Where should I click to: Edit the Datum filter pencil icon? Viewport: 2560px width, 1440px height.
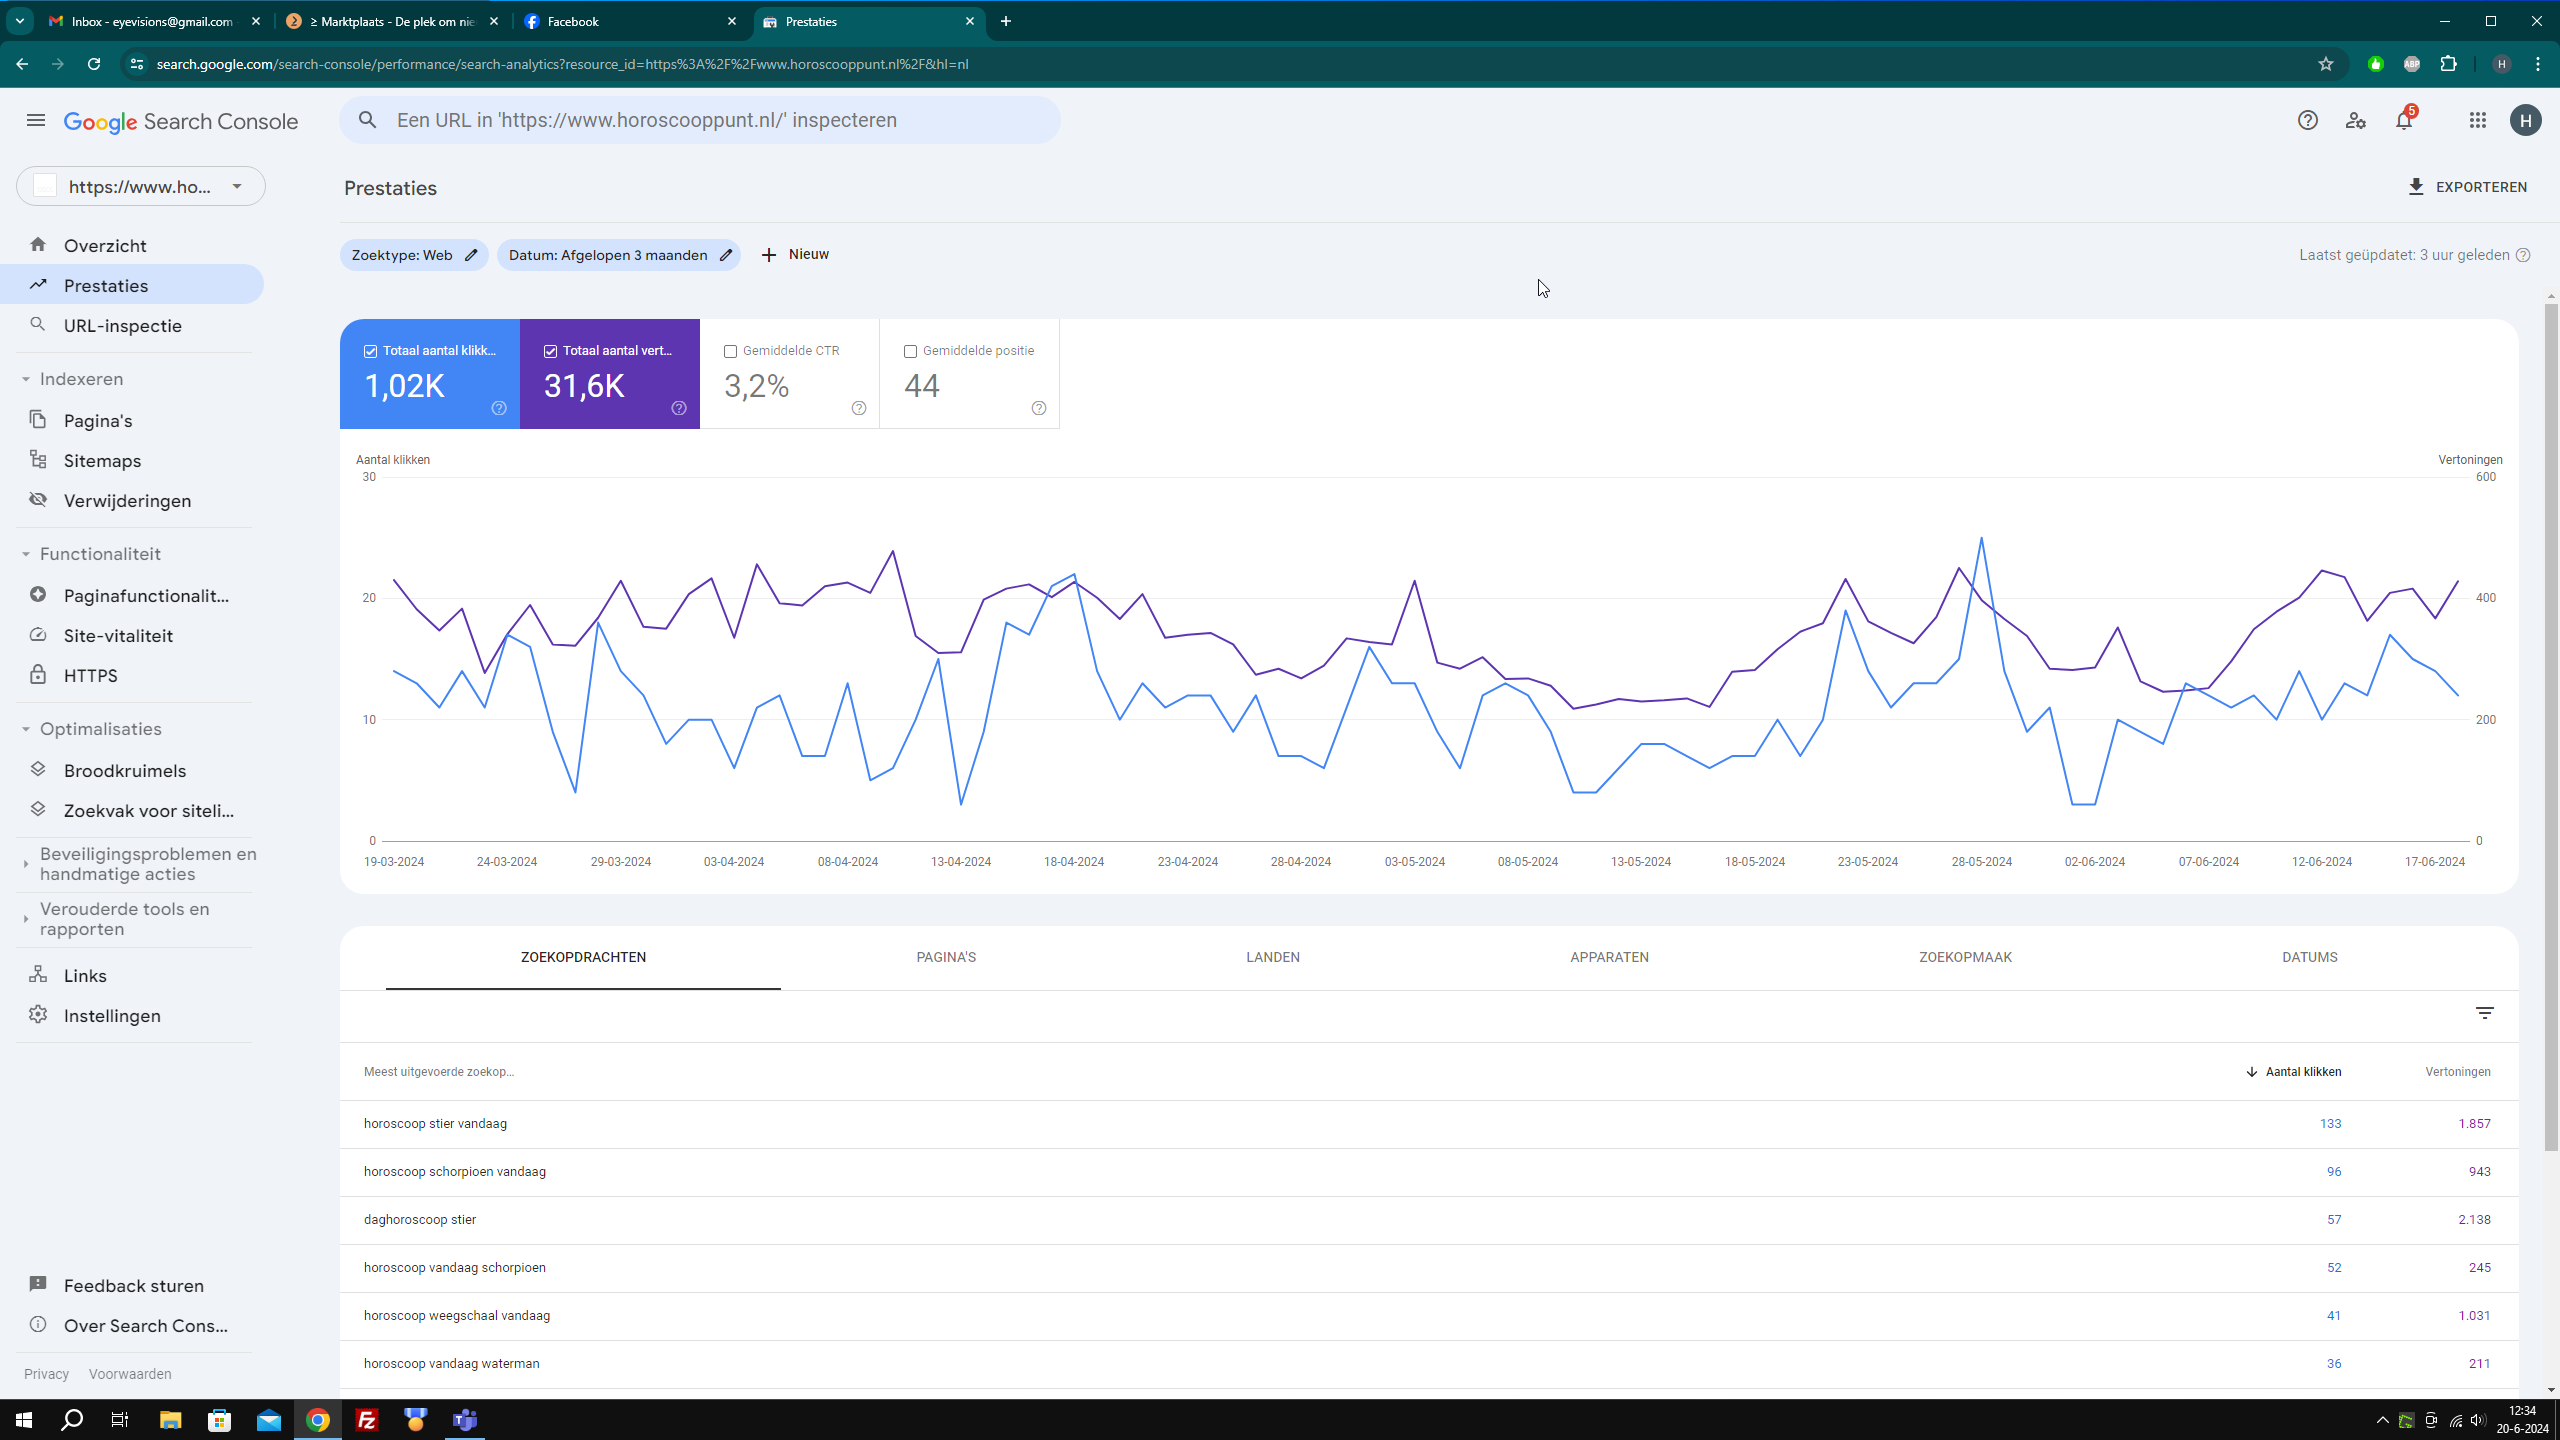pyautogui.click(x=726, y=255)
